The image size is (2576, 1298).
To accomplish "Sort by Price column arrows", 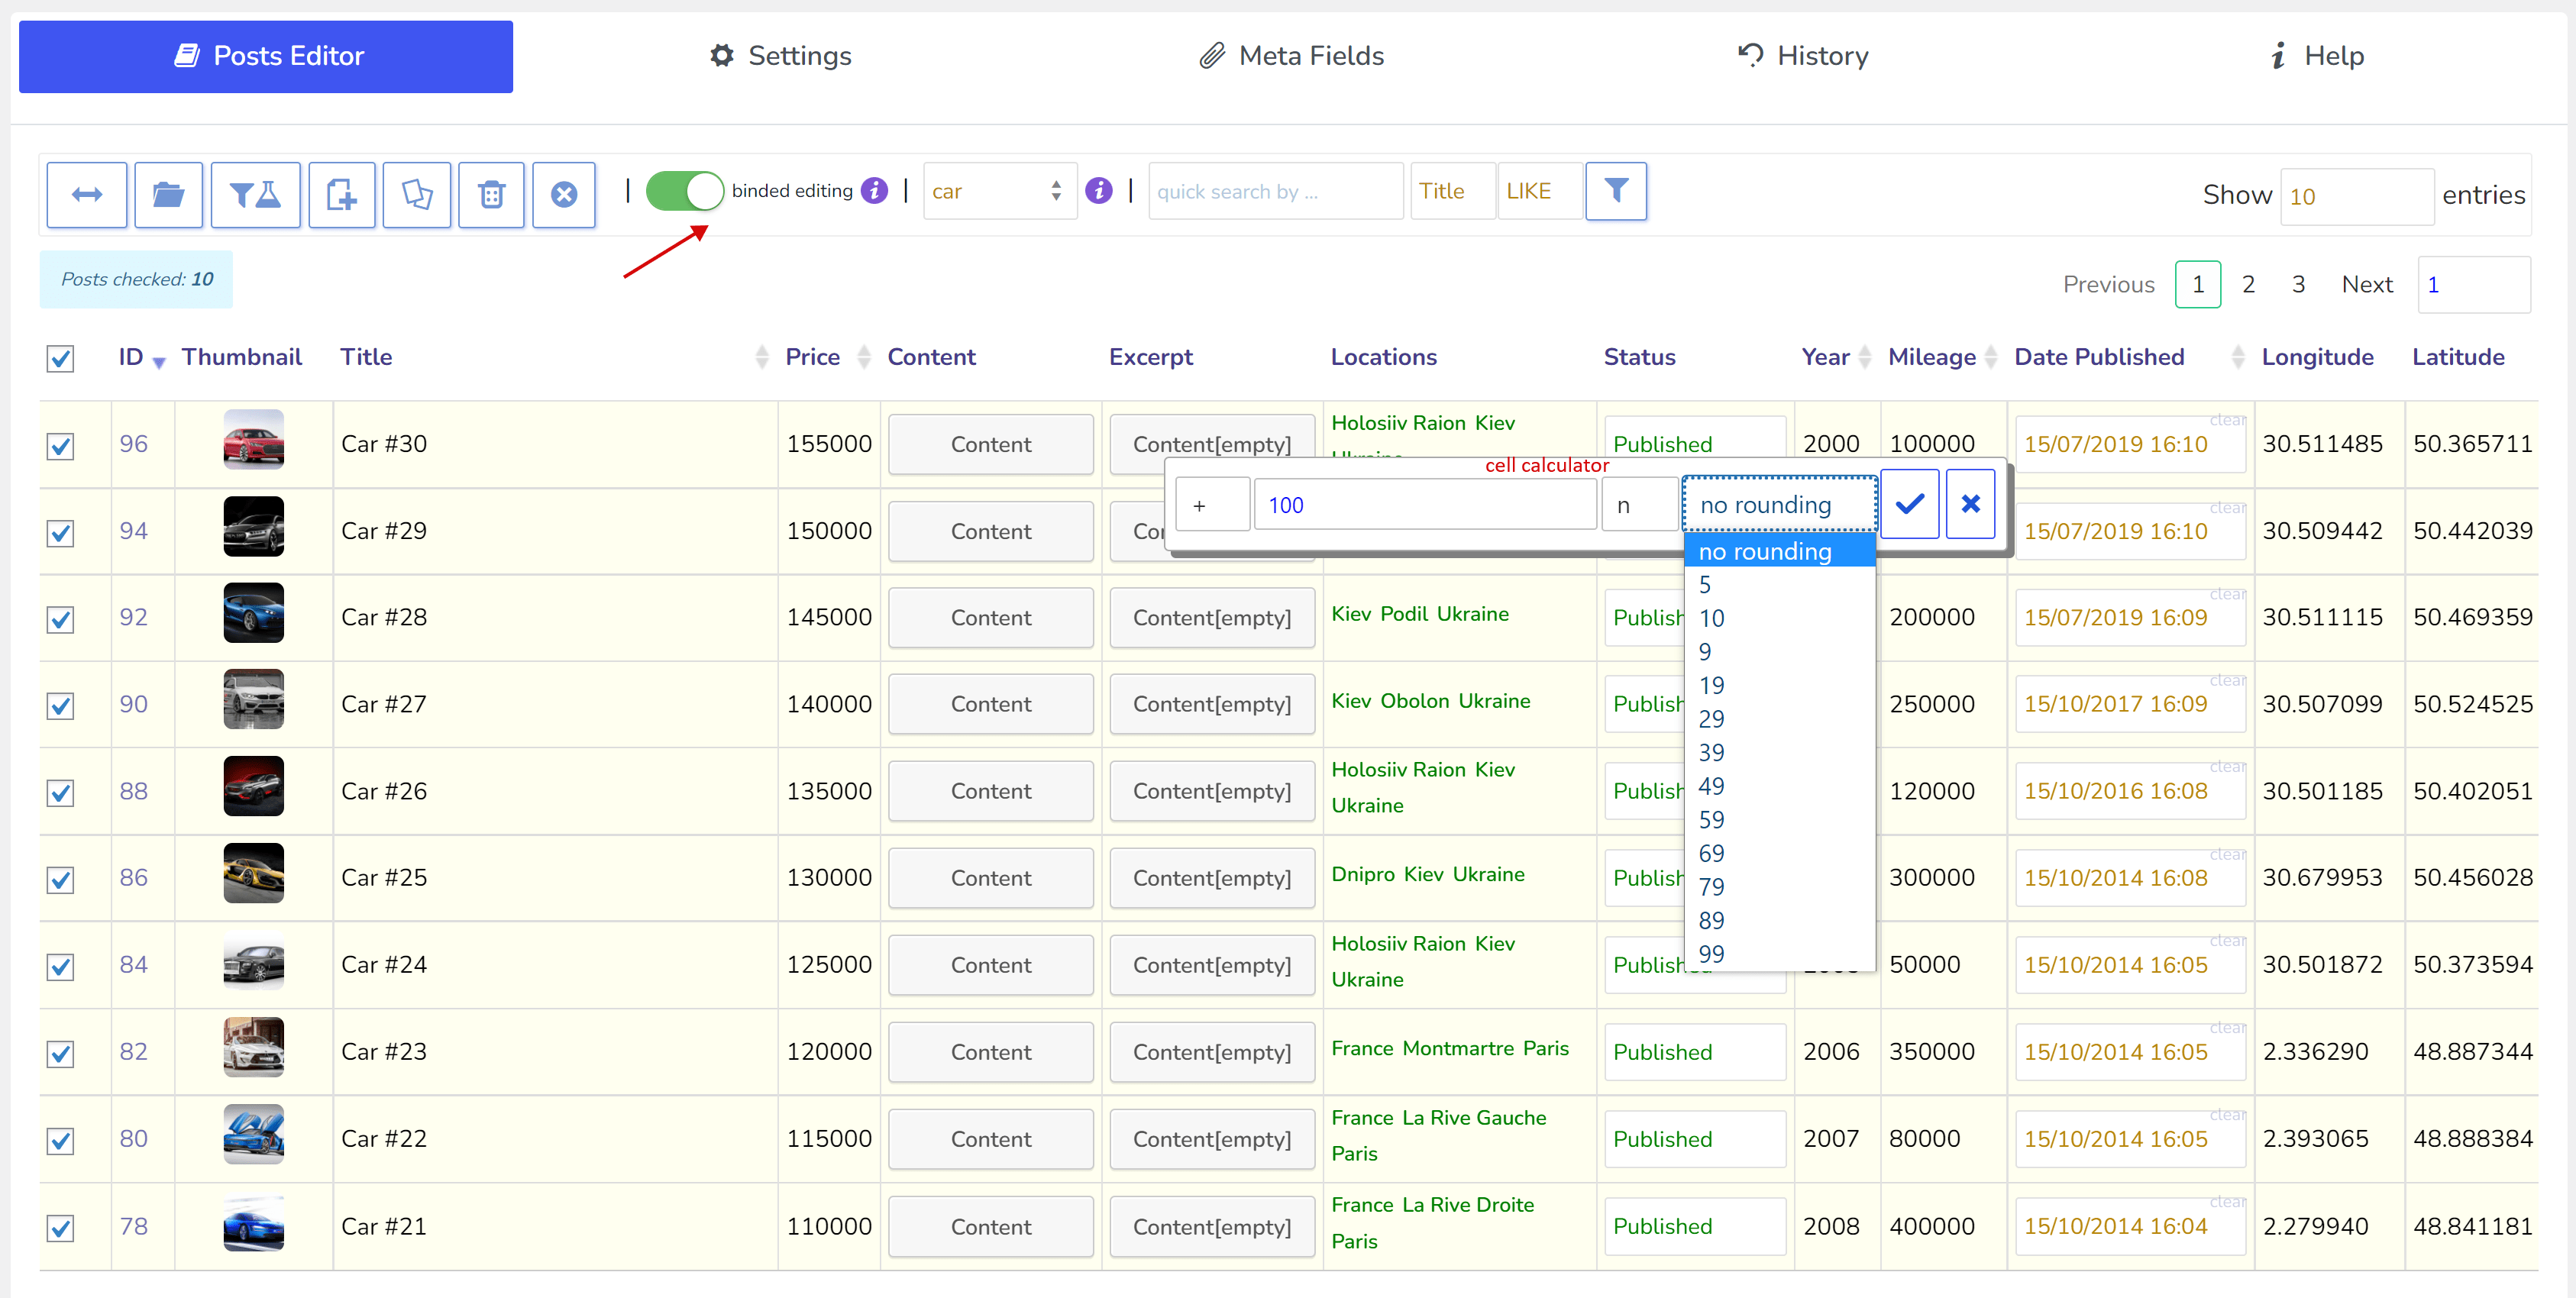I will [864, 357].
